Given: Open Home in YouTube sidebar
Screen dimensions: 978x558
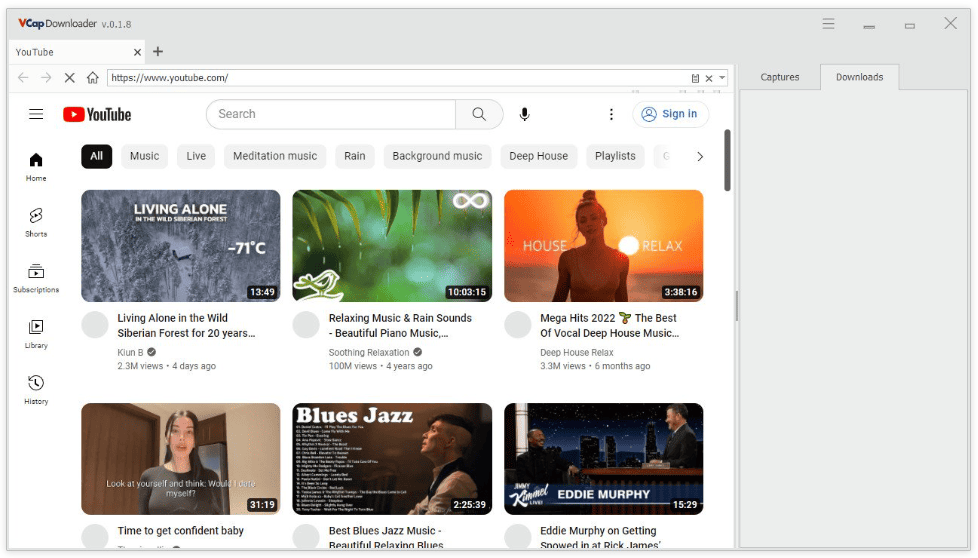Looking at the screenshot, I should click(x=36, y=167).
